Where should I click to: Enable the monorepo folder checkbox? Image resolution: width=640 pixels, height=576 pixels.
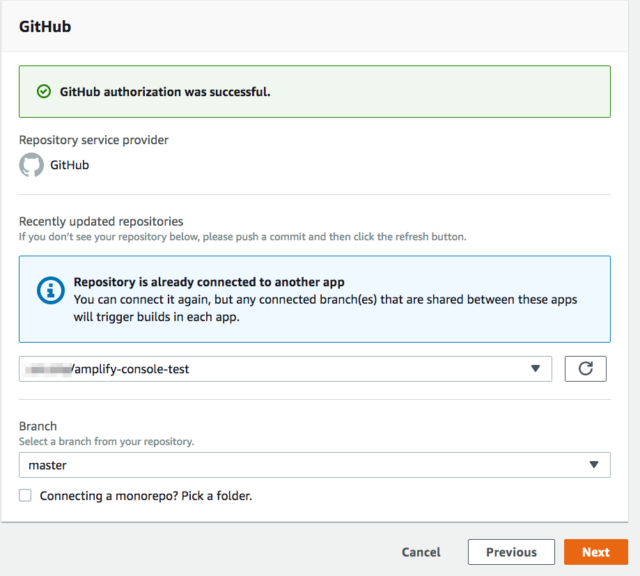pyautogui.click(x=25, y=495)
